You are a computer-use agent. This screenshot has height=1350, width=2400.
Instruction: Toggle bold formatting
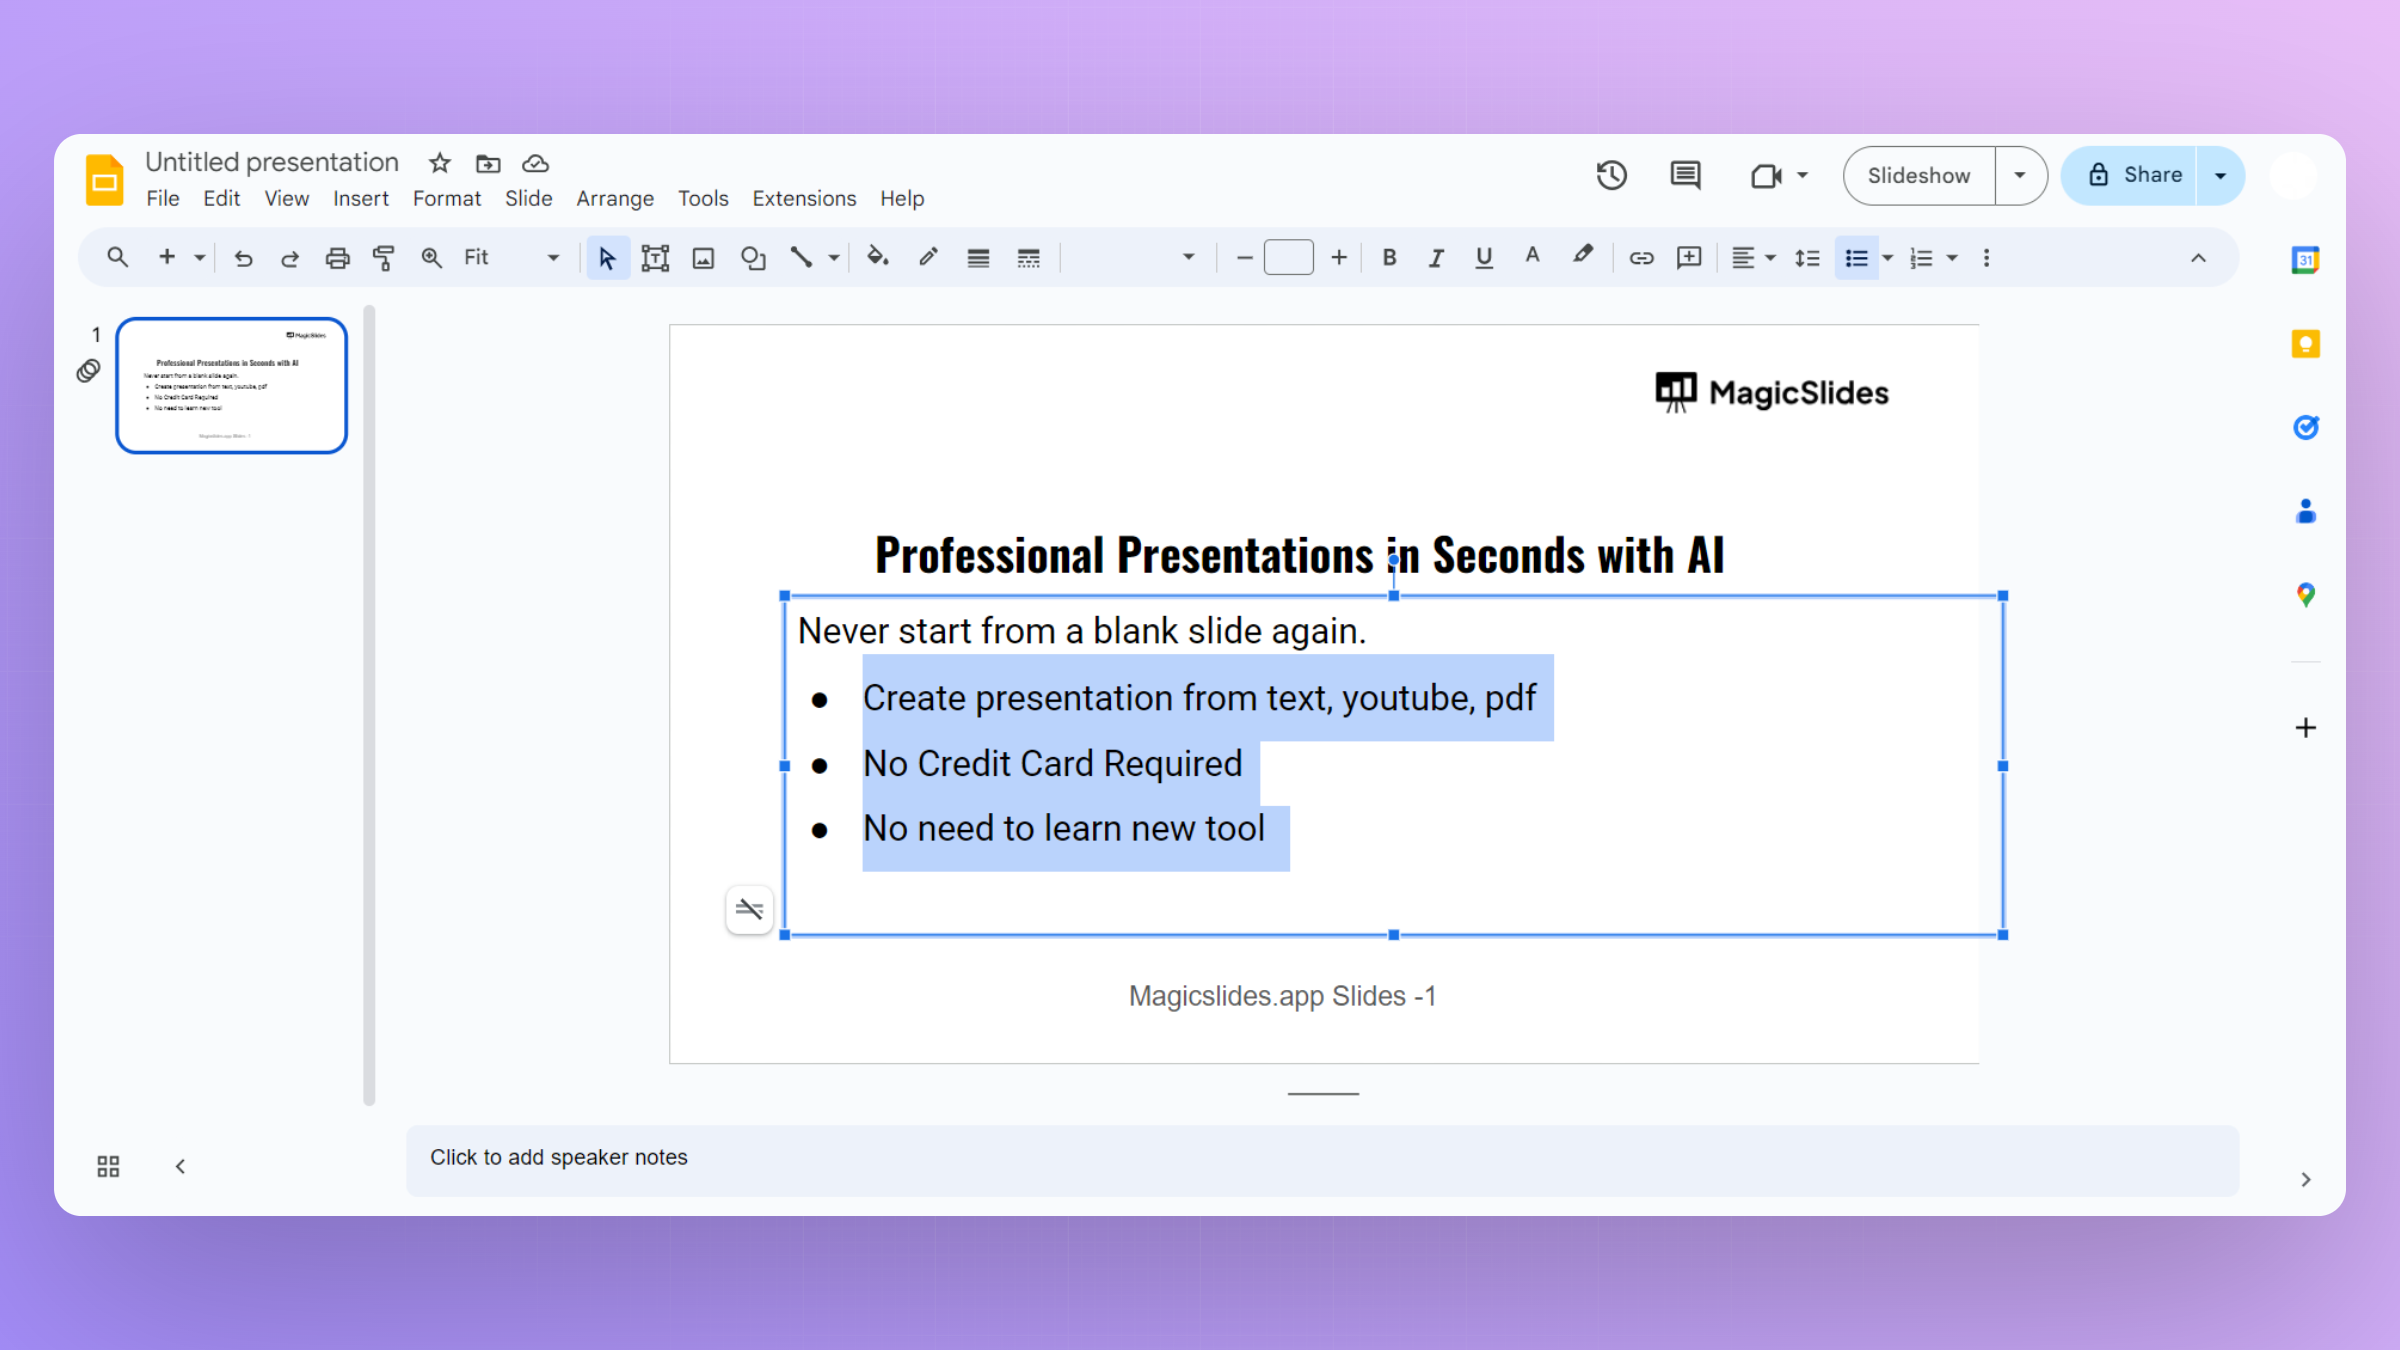point(1389,258)
